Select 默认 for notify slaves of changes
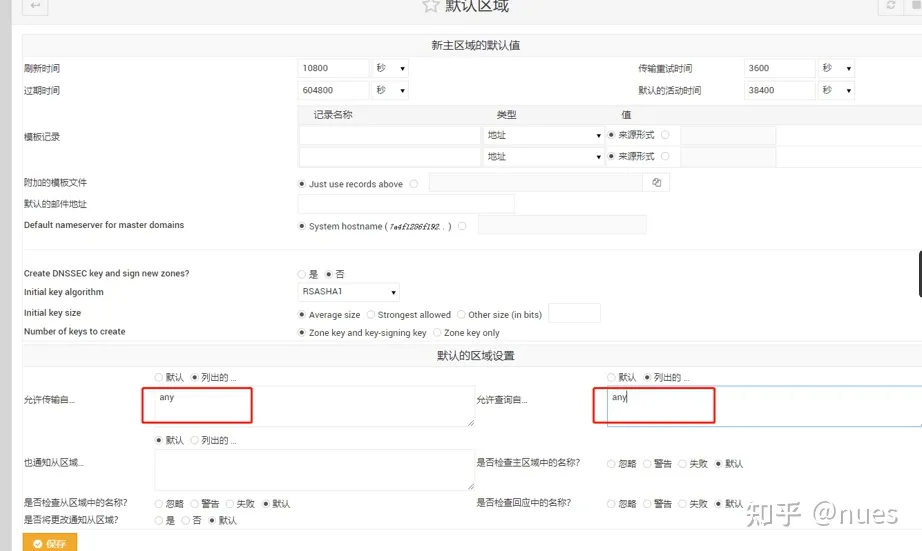 coord(212,520)
